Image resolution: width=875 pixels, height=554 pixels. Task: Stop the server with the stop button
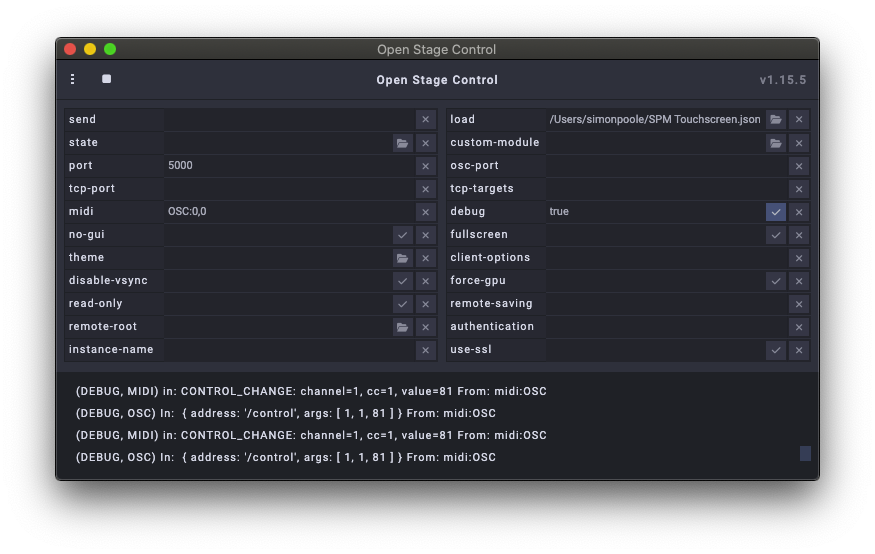click(x=107, y=79)
